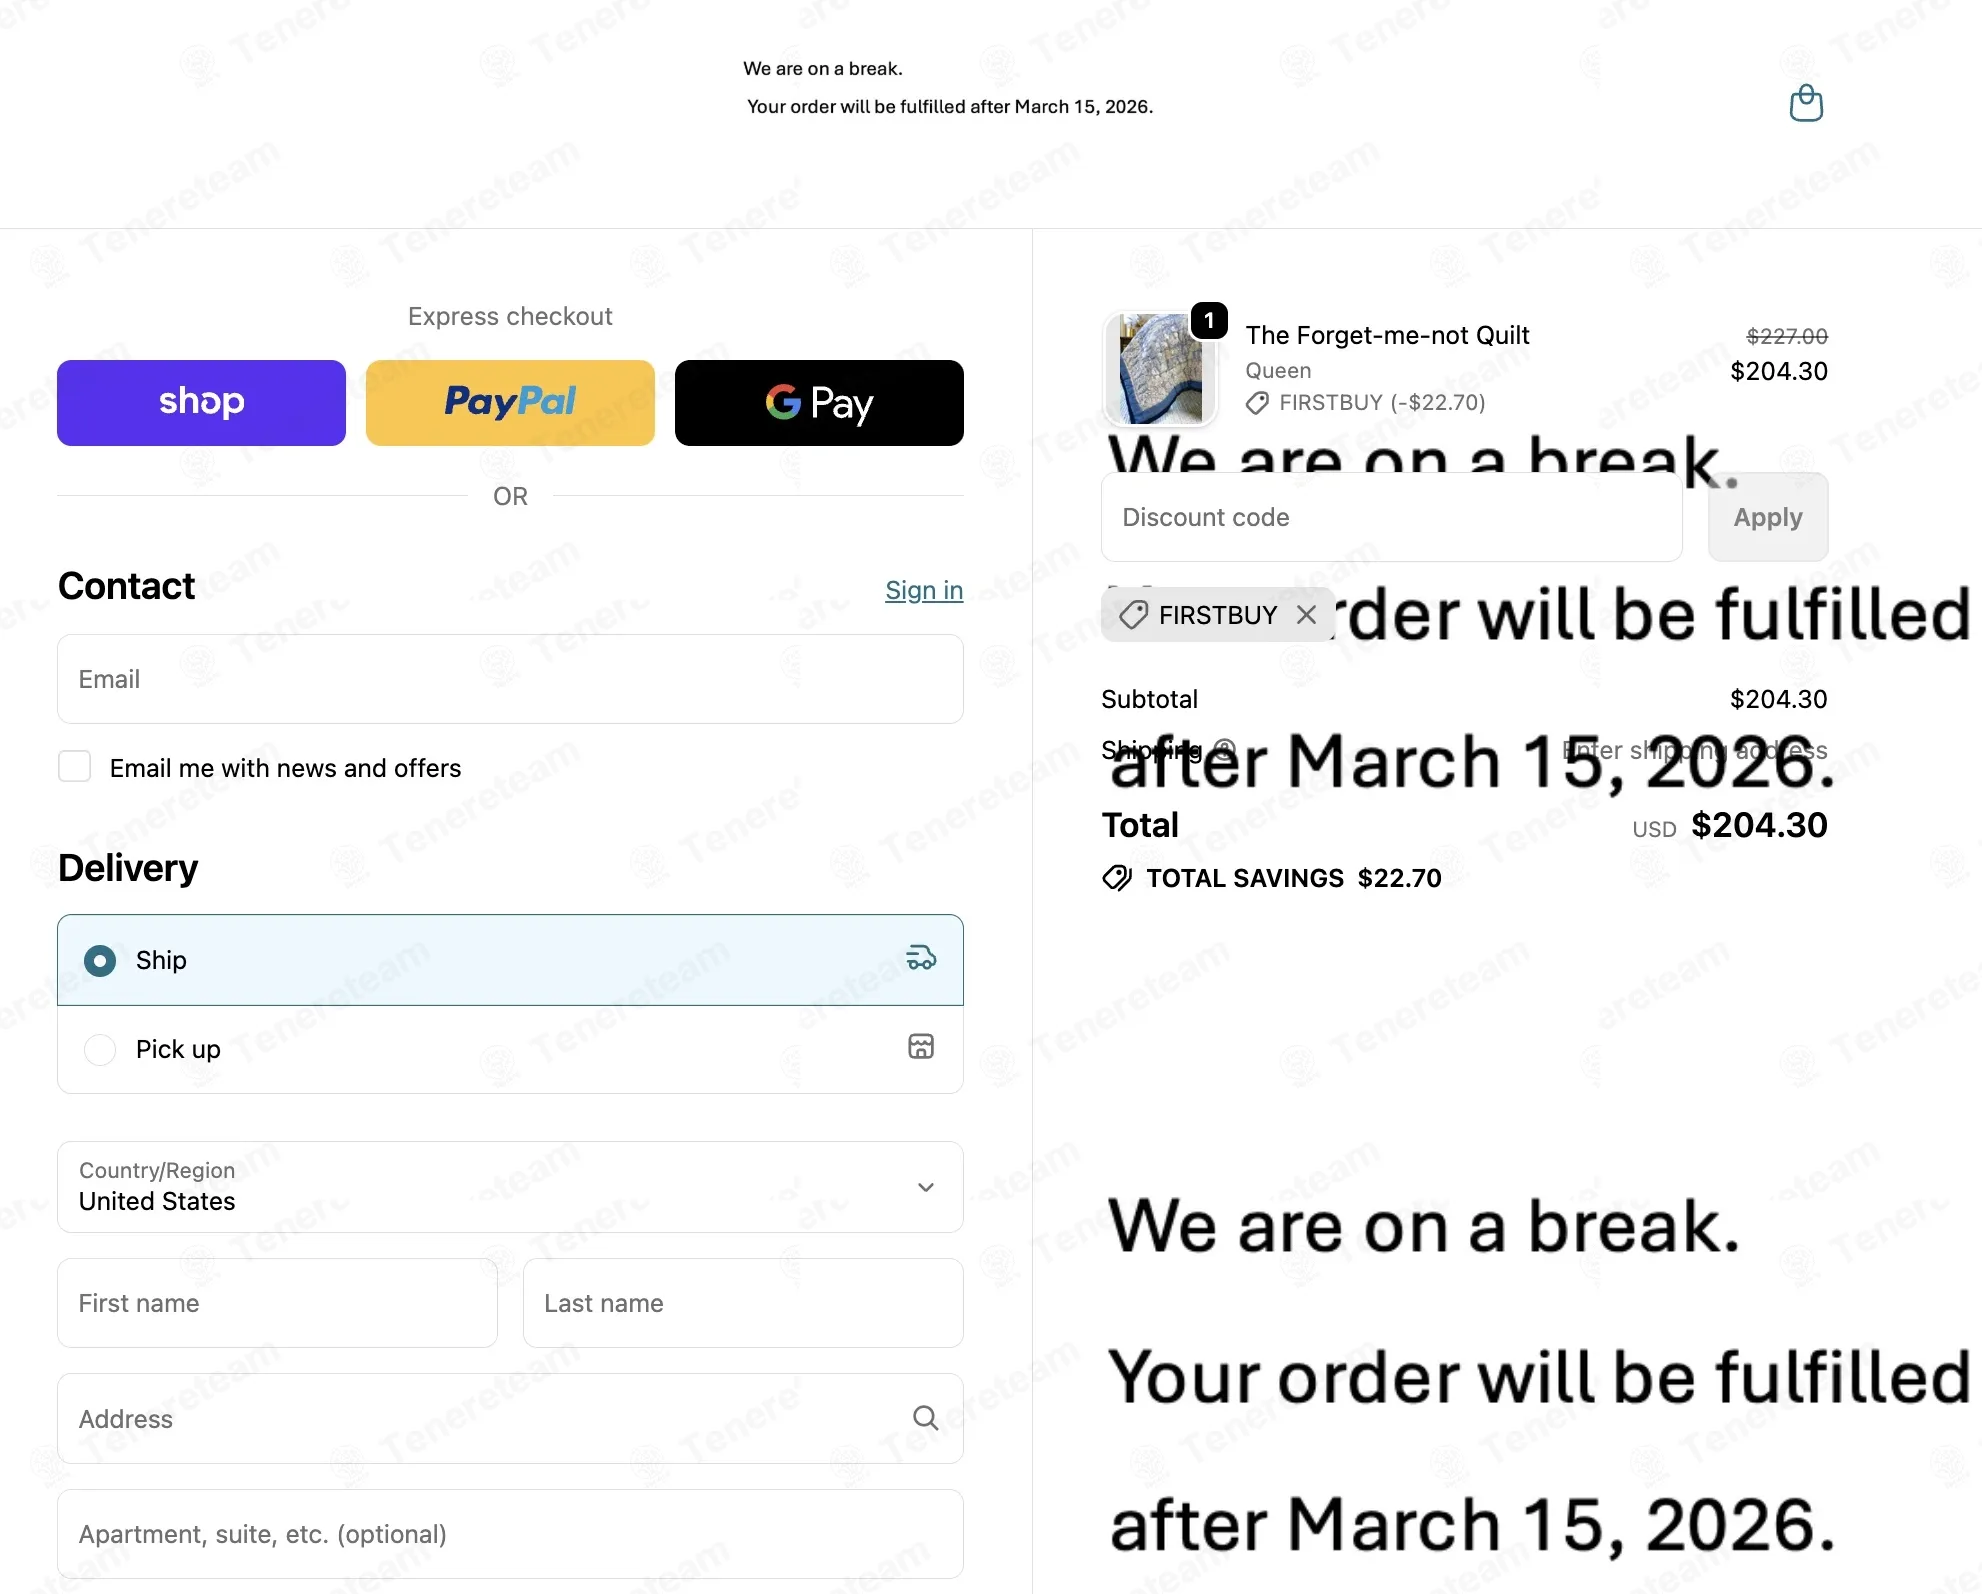Click the FIRSTBUY discount tag icon
This screenshot has width=1982, height=1594.
(1133, 615)
